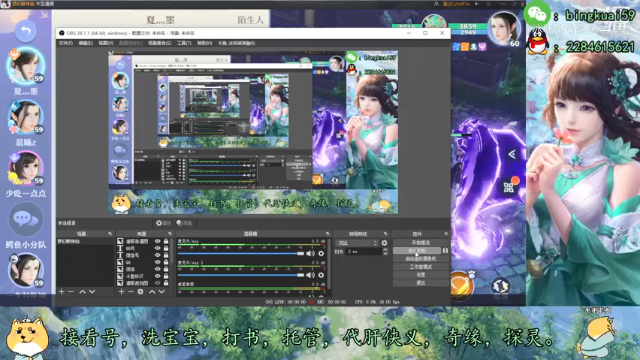The width and height of the screenshot is (640, 360).
Task: Click the 设置 Settings button in controls
Action: (x=421, y=275)
